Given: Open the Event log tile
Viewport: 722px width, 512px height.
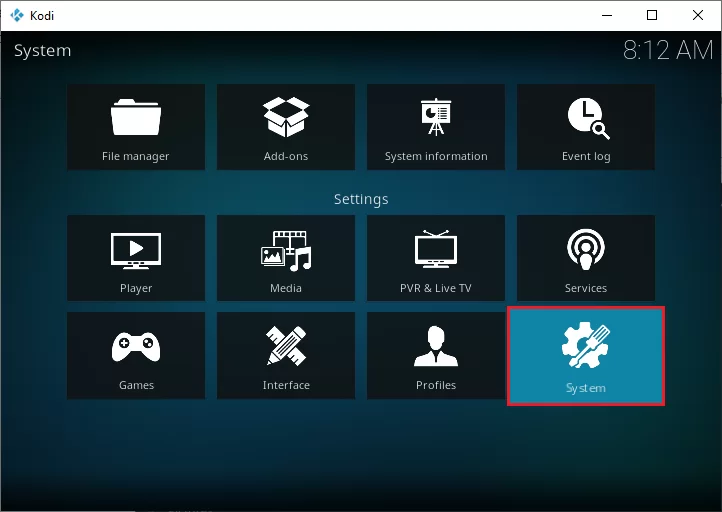Looking at the screenshot, I should (x=586, y=127).
